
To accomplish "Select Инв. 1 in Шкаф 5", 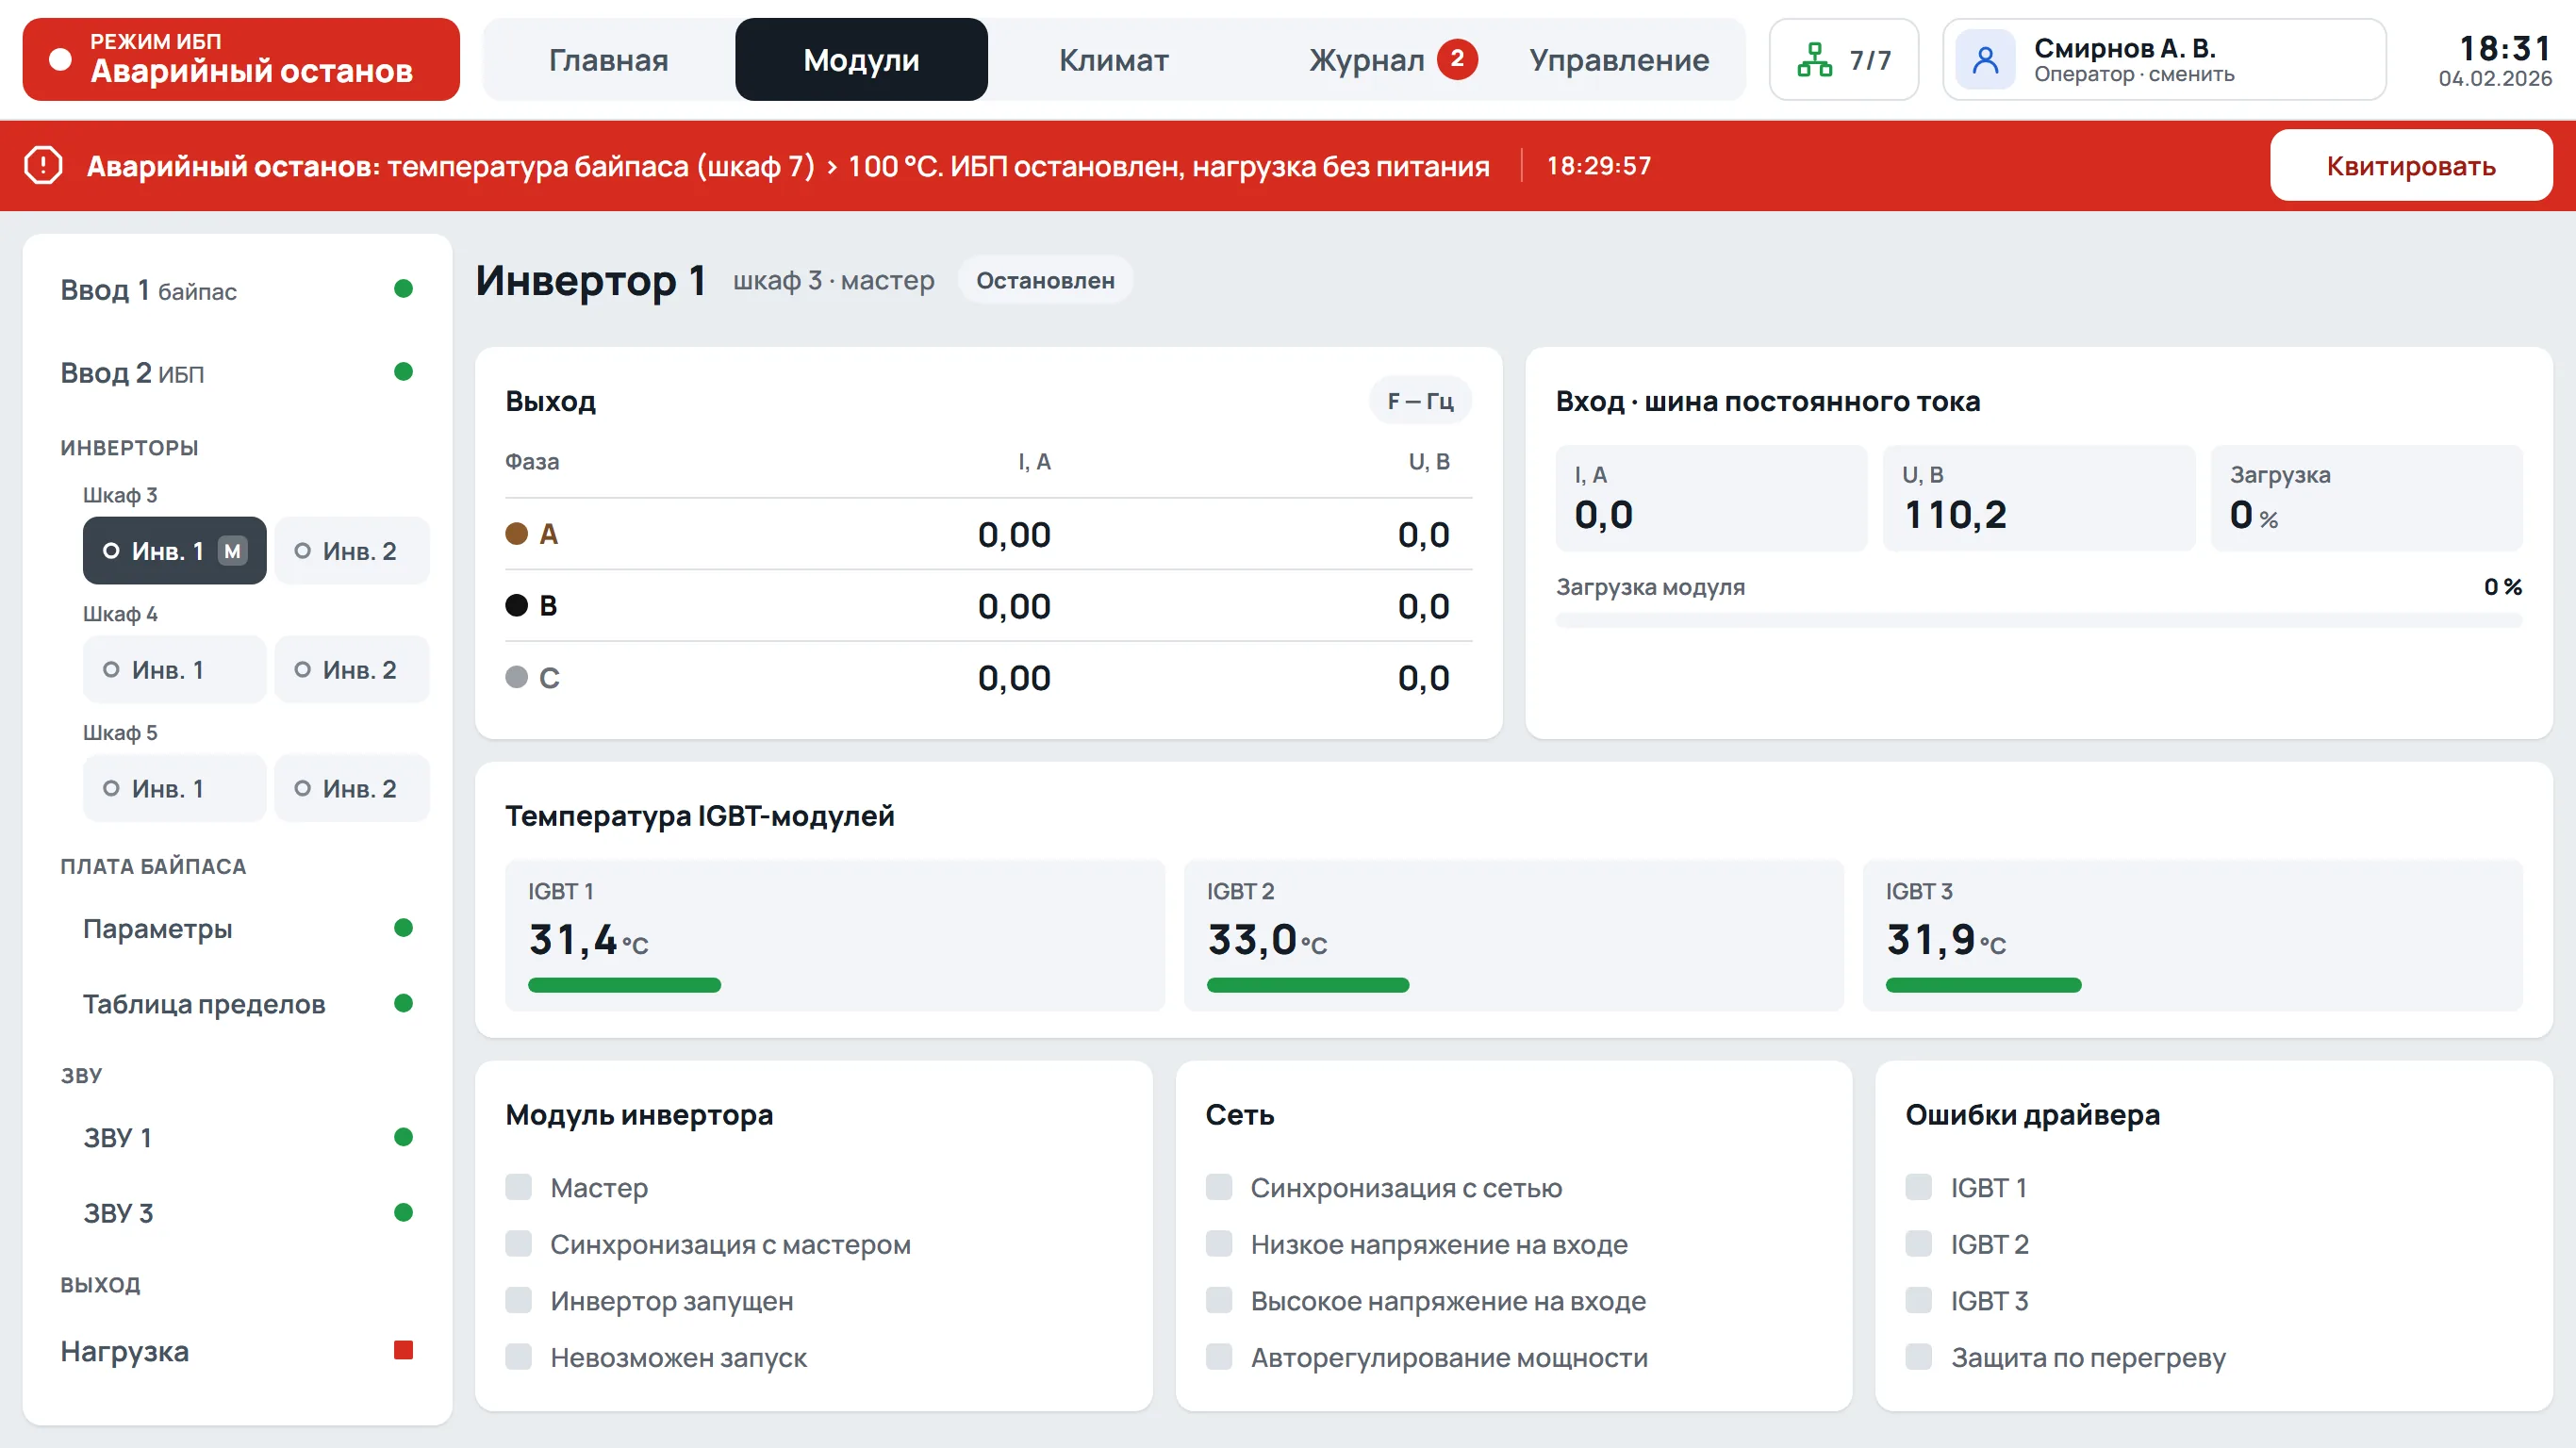I will (174, 789).
